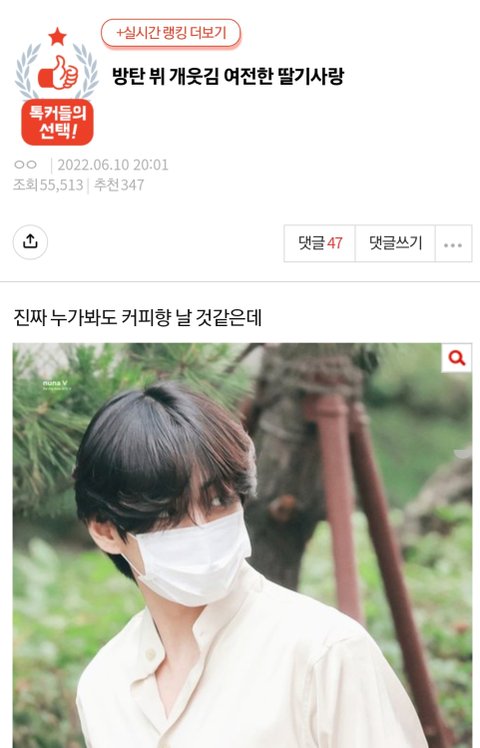
Task: Click the text 진짜 누가봐도 커피향
Action: [92, 318]
